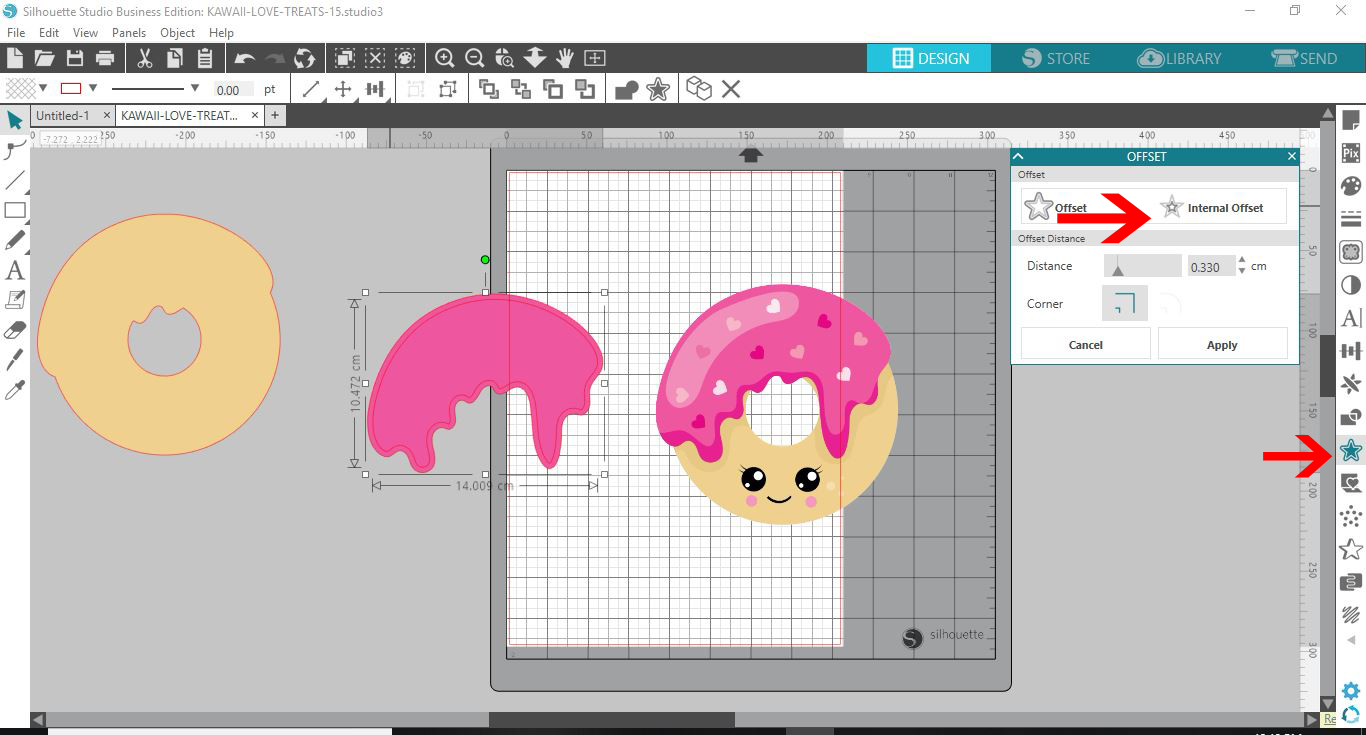Open the Fill color palette panel

point(1351,186)
